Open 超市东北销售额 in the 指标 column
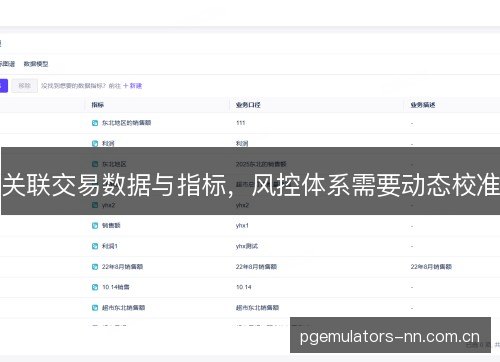The image size is (500, 362). pyautogui.click(x=123, y=308)
